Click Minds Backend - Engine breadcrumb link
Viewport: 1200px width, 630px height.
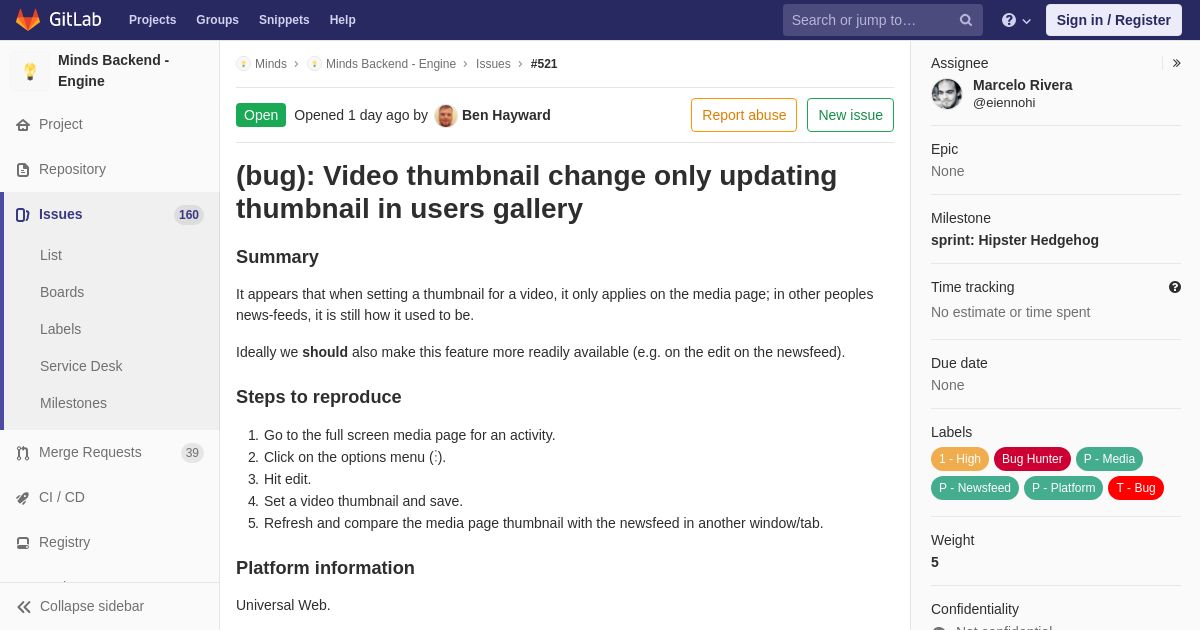point(391,64)
